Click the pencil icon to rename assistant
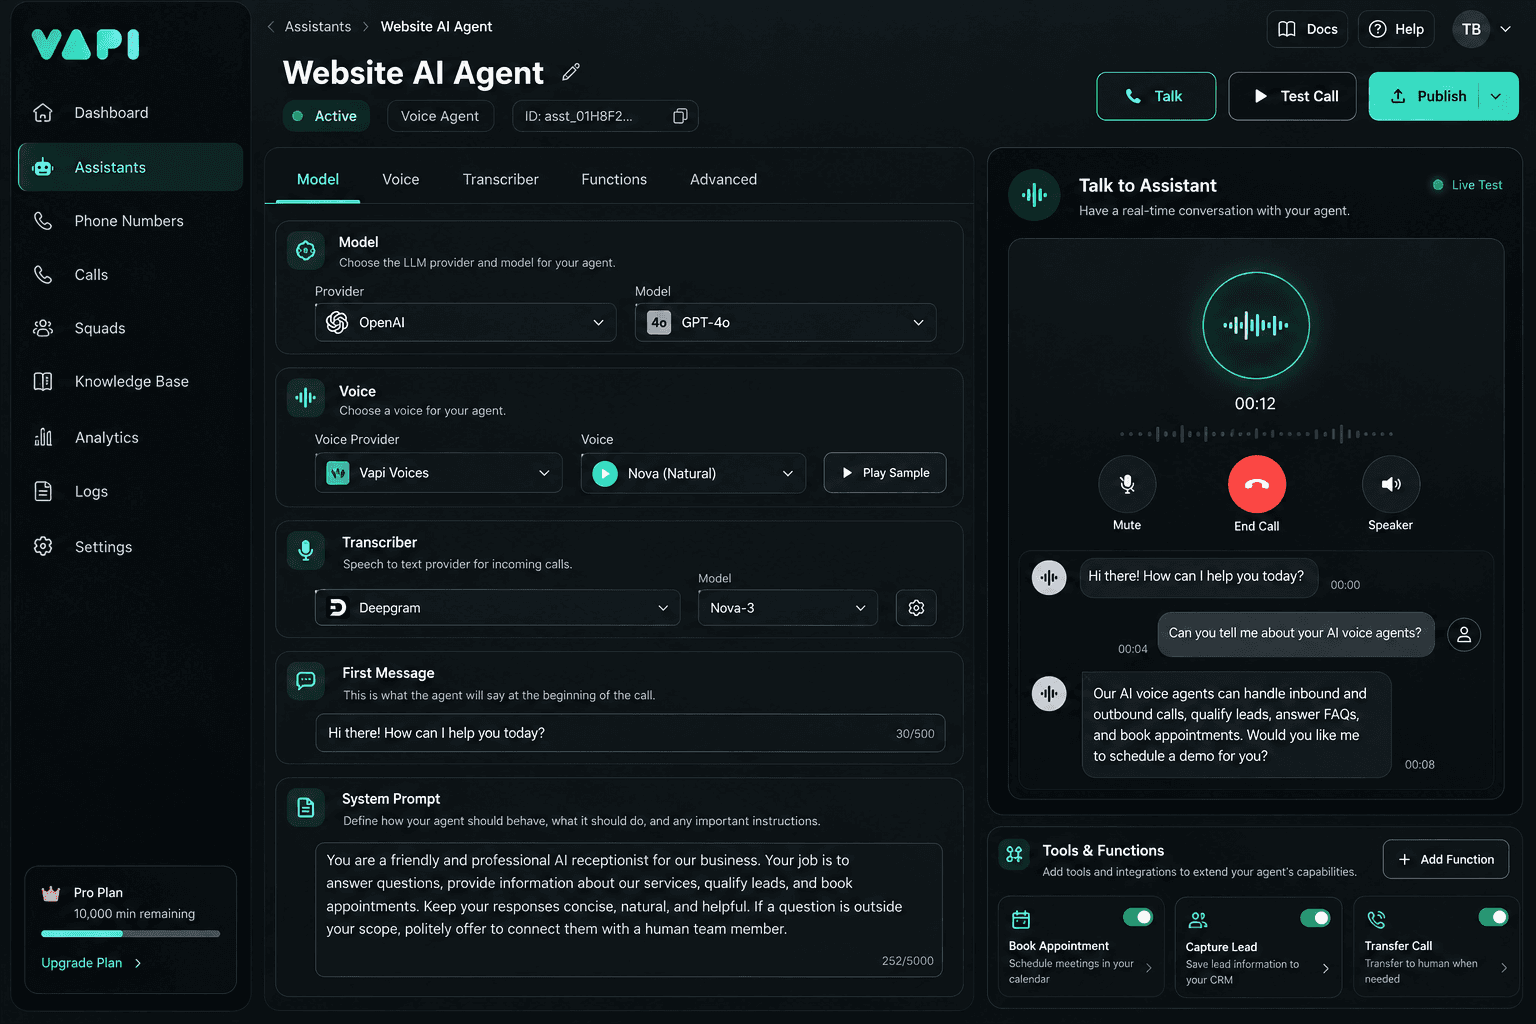 pos(571,72)
